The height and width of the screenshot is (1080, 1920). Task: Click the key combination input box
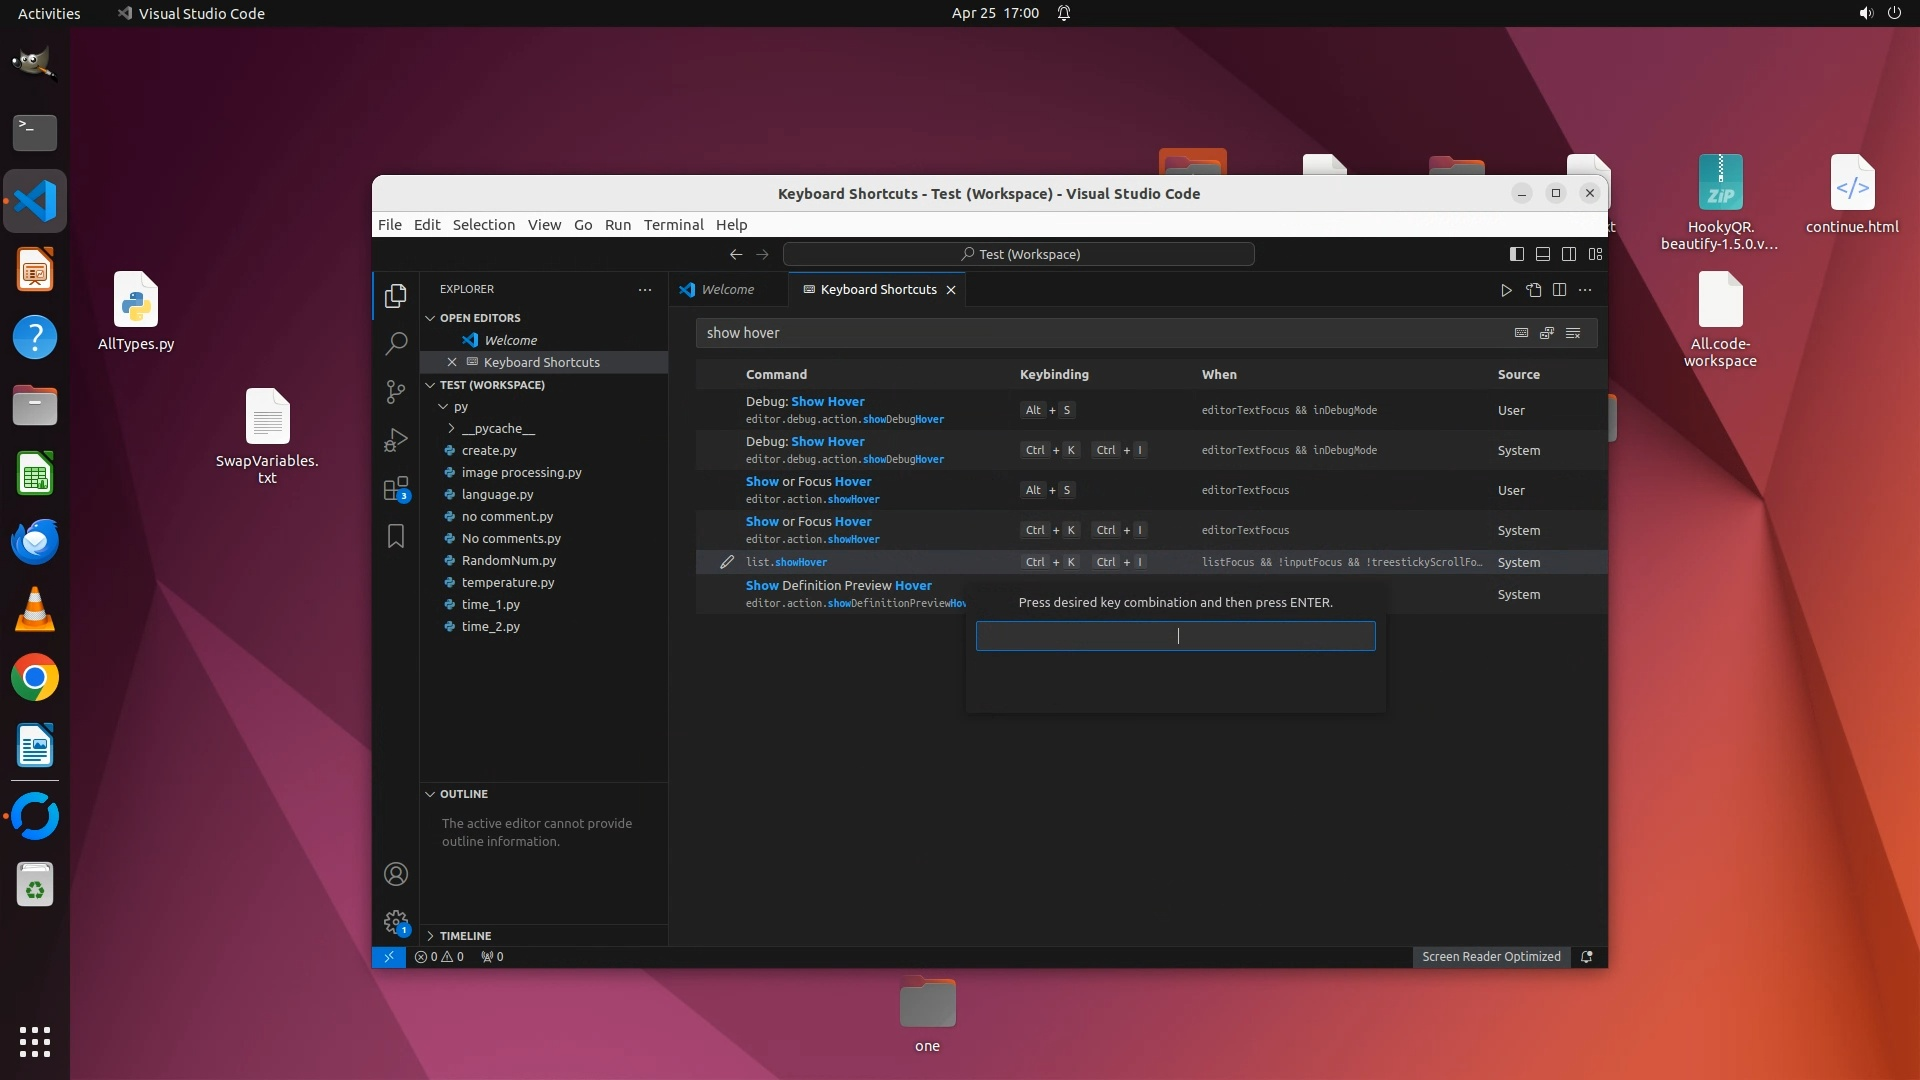(1175, 636)
